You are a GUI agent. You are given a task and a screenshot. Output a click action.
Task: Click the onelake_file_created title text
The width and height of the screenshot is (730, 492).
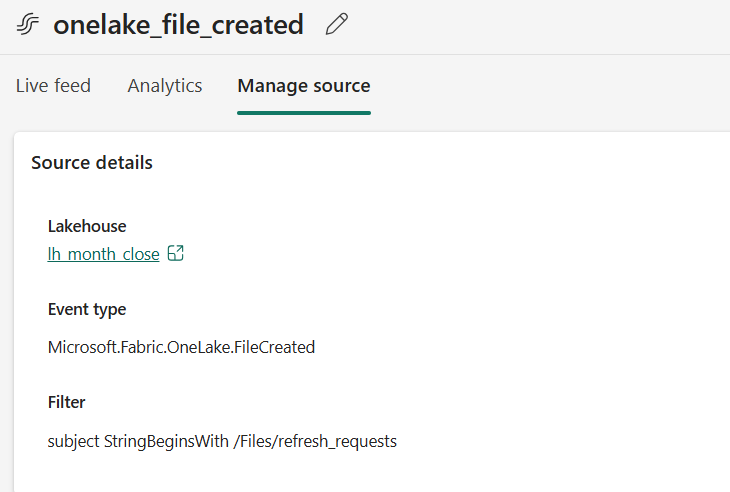(178, 25)
